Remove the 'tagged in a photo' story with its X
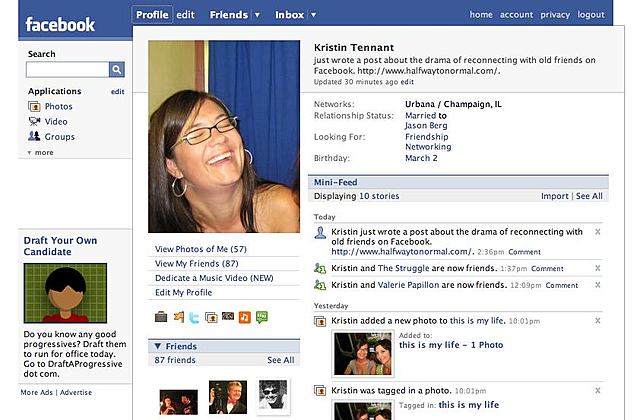640x420 pixels. (598, 391)
